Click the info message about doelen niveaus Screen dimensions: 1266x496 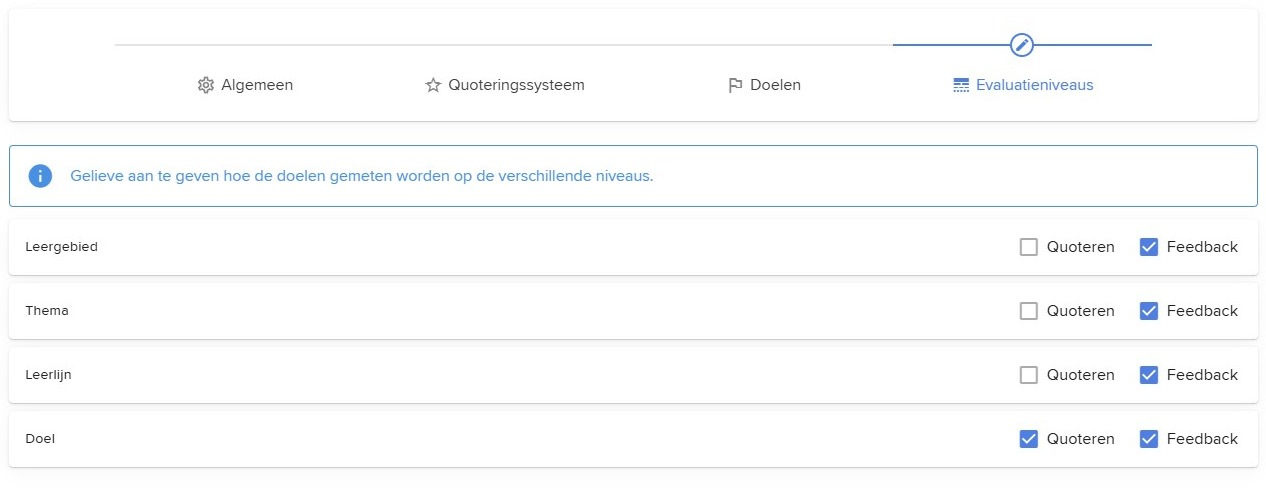(x=361, y=176)
